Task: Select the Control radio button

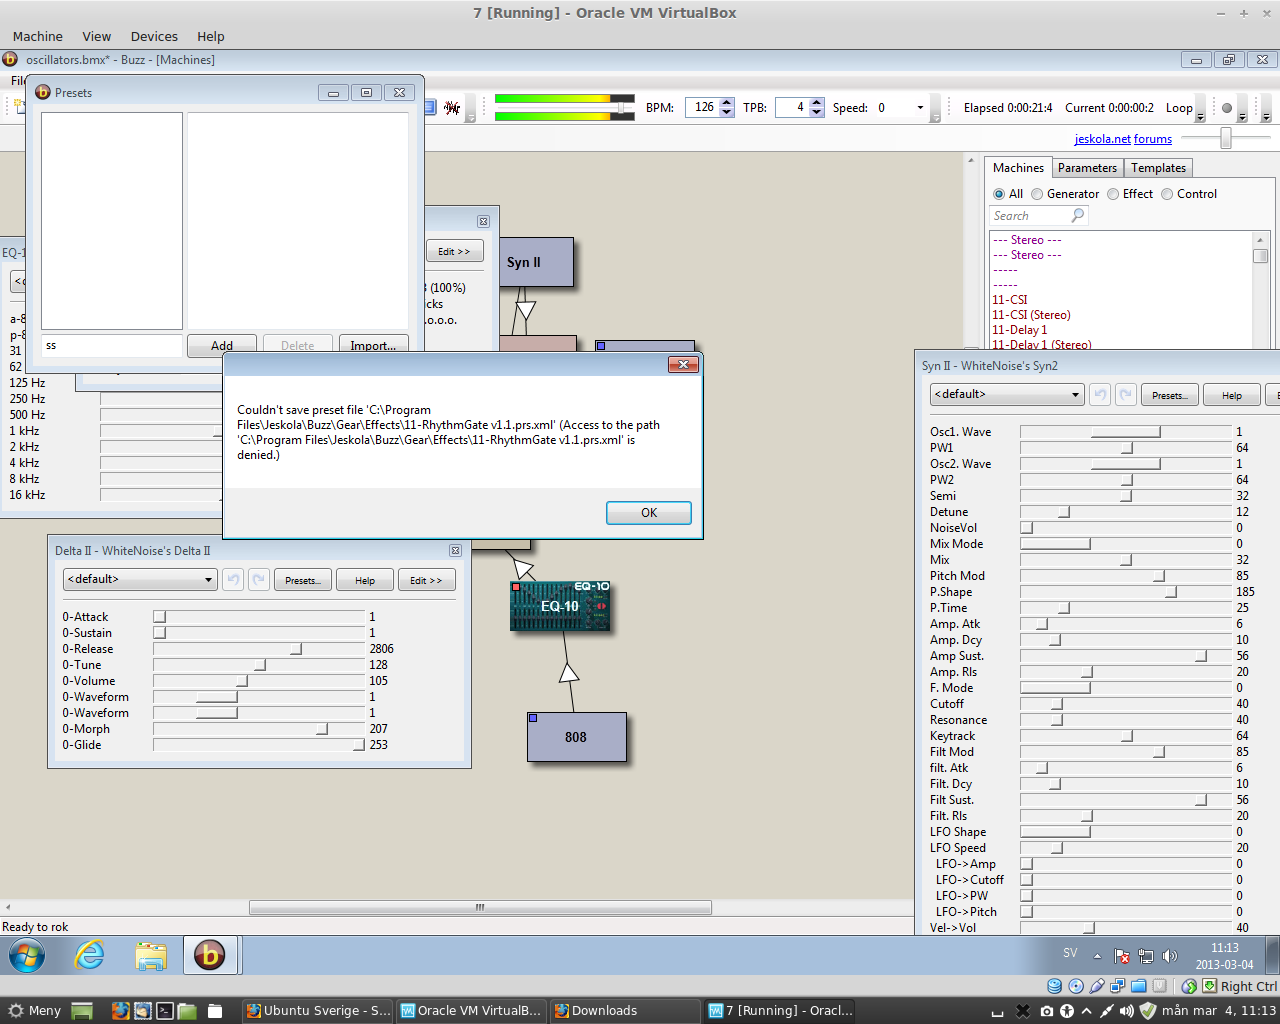Action: pyautogui.click(x=1167, y=194)
